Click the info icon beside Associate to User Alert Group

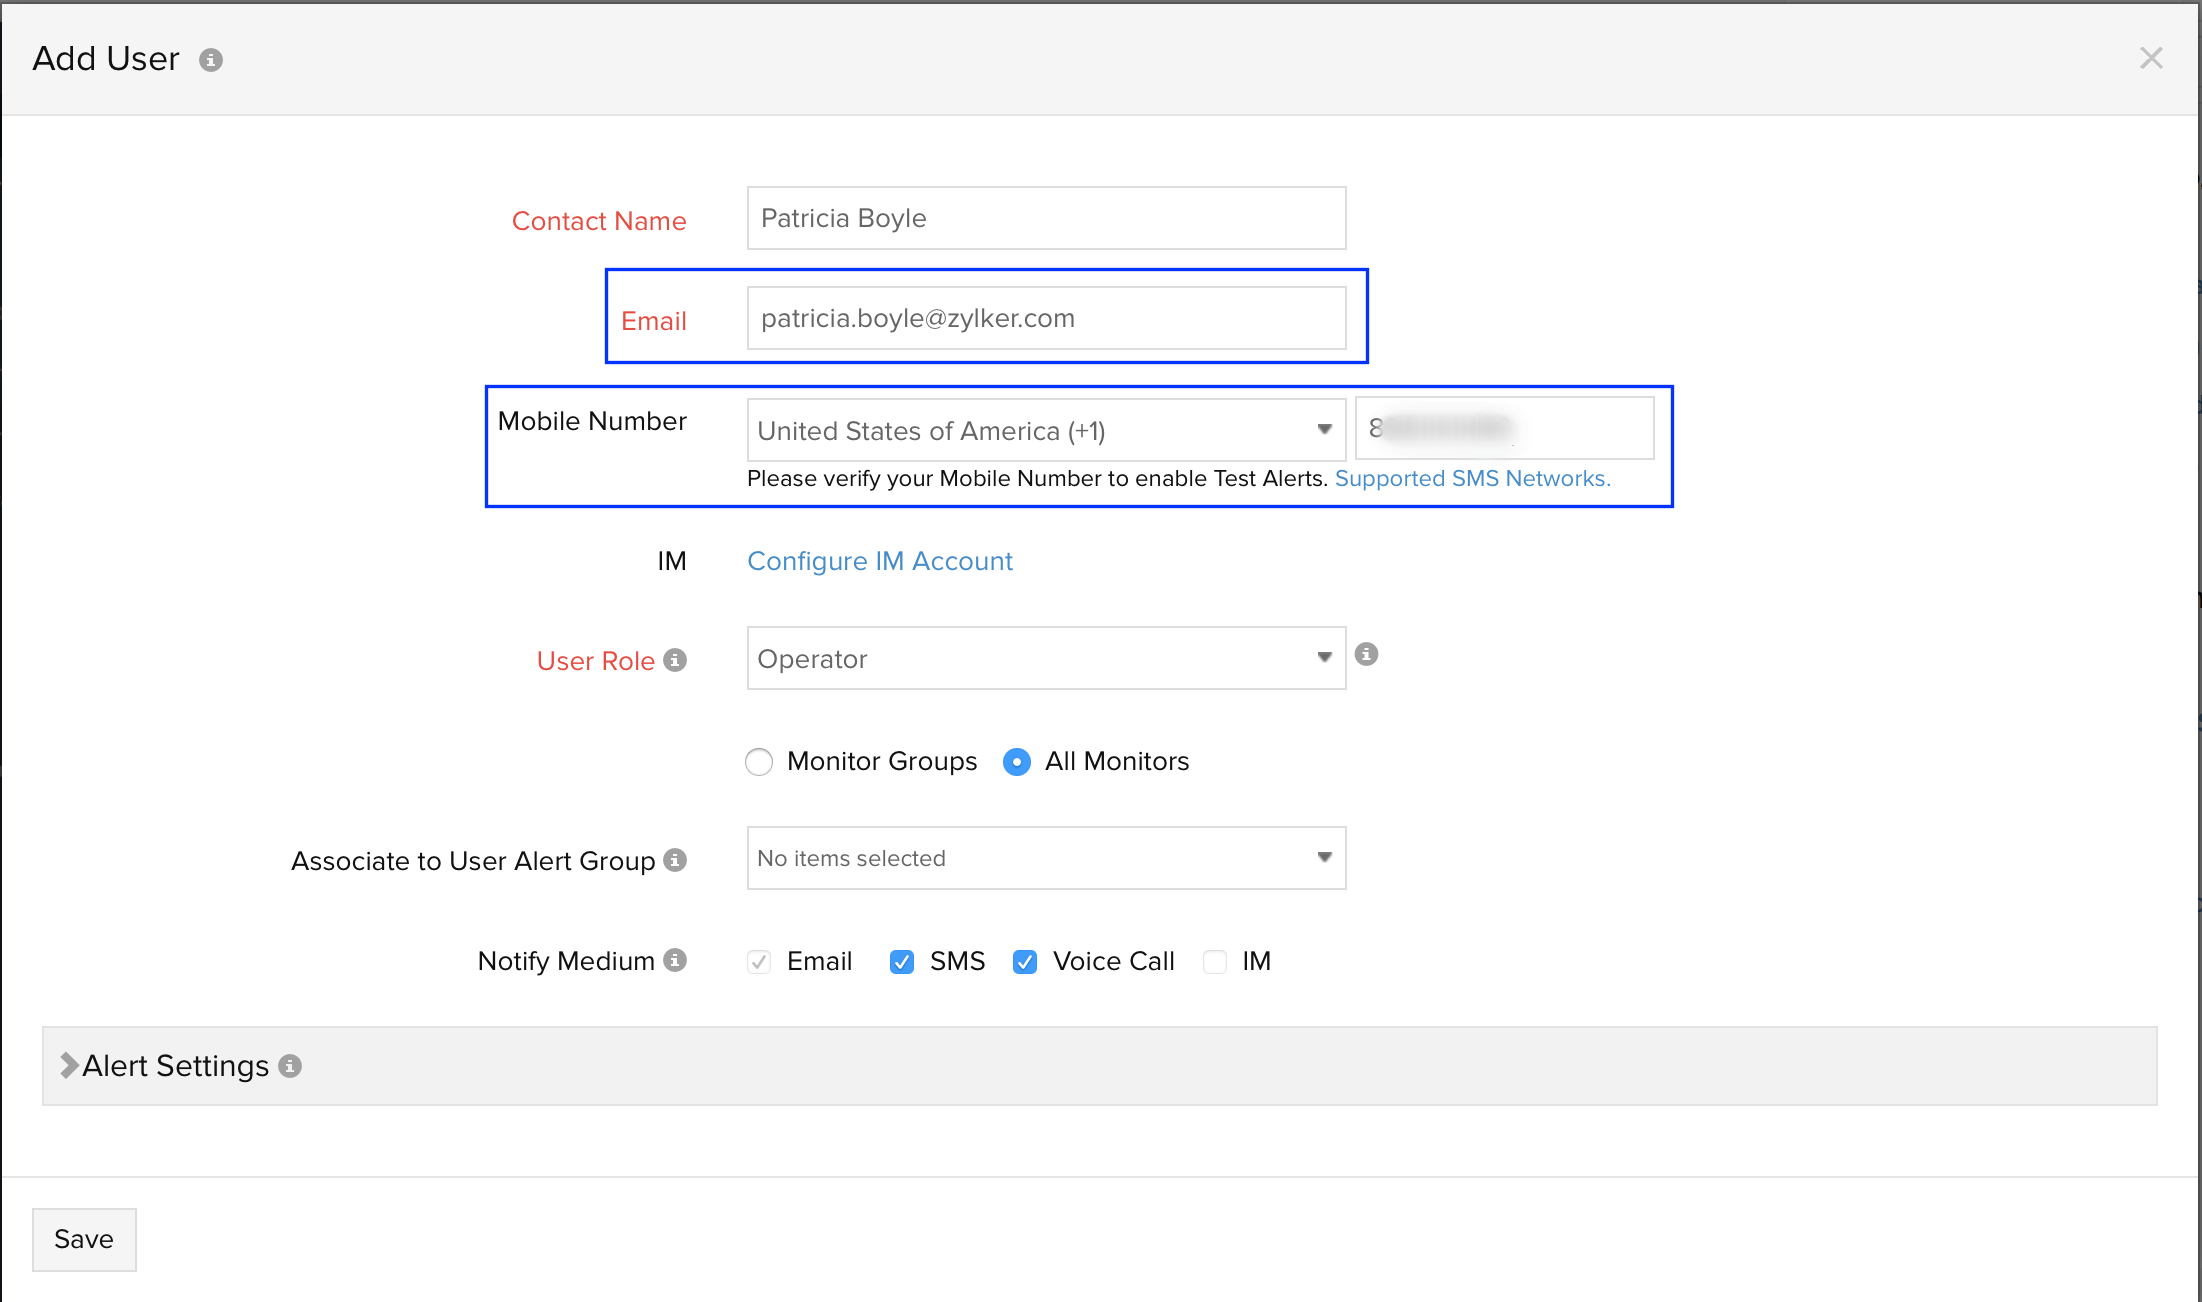[677, 860]
